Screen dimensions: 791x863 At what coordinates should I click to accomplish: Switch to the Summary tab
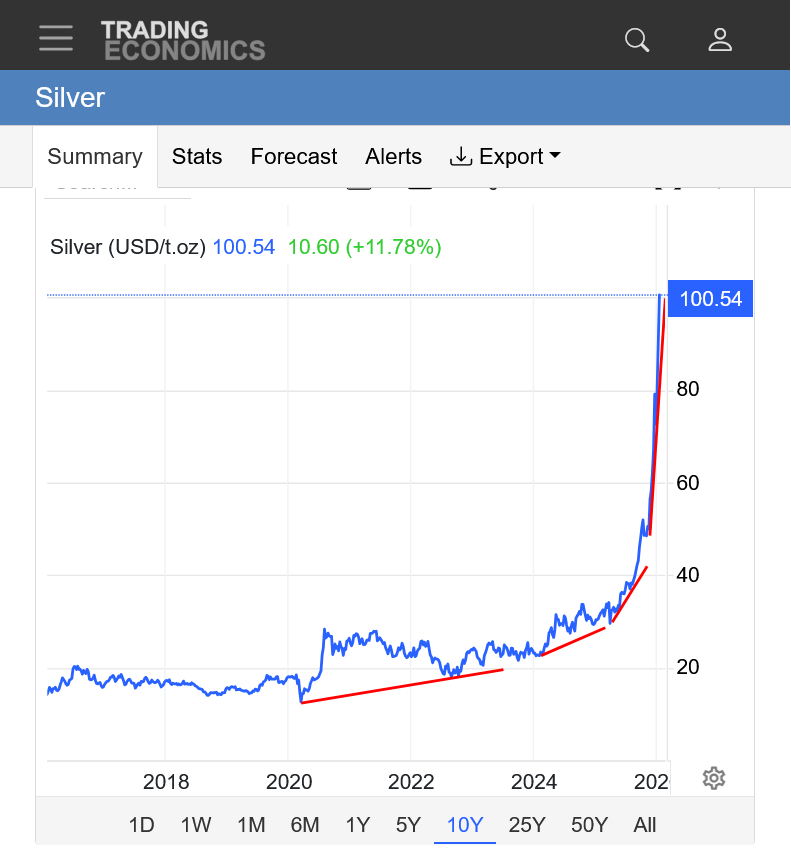click(95, 157)
